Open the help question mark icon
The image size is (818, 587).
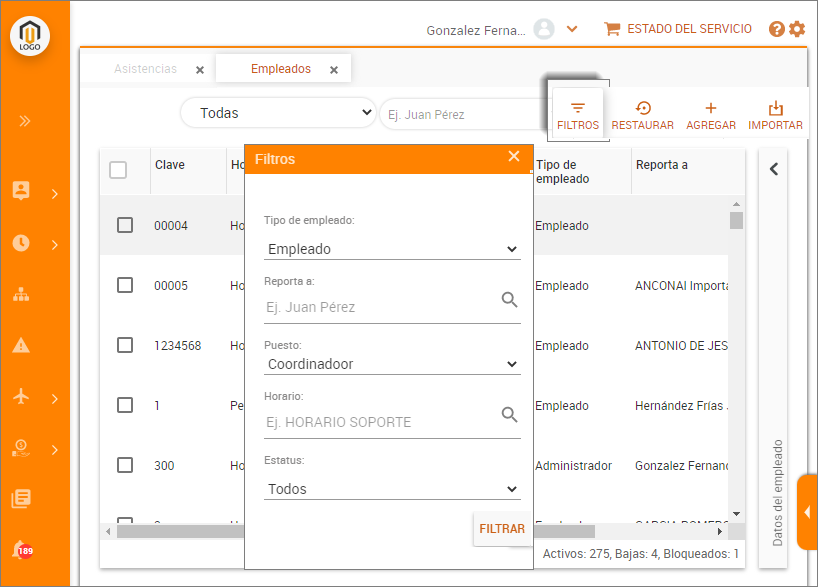(777, 29)
